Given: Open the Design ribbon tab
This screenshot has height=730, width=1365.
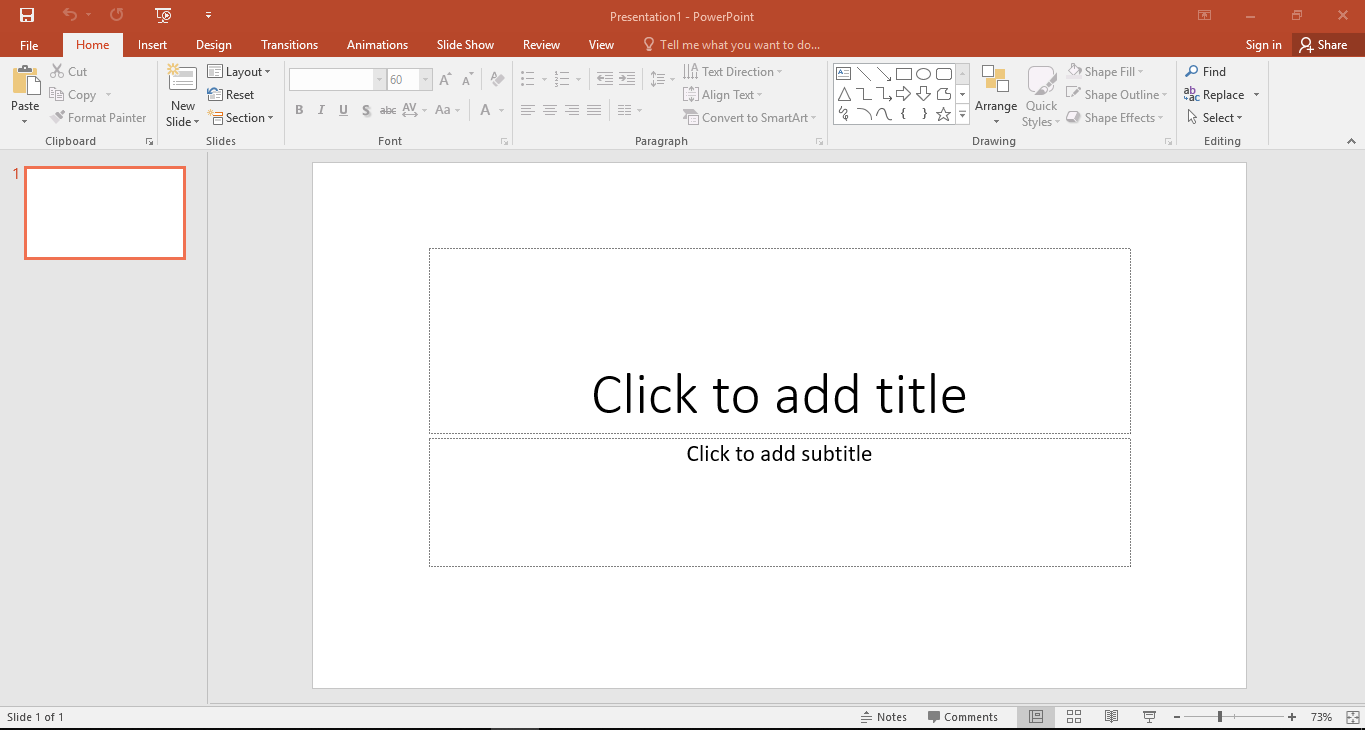Looking at the screenshot, I should [x=213, y=44].
